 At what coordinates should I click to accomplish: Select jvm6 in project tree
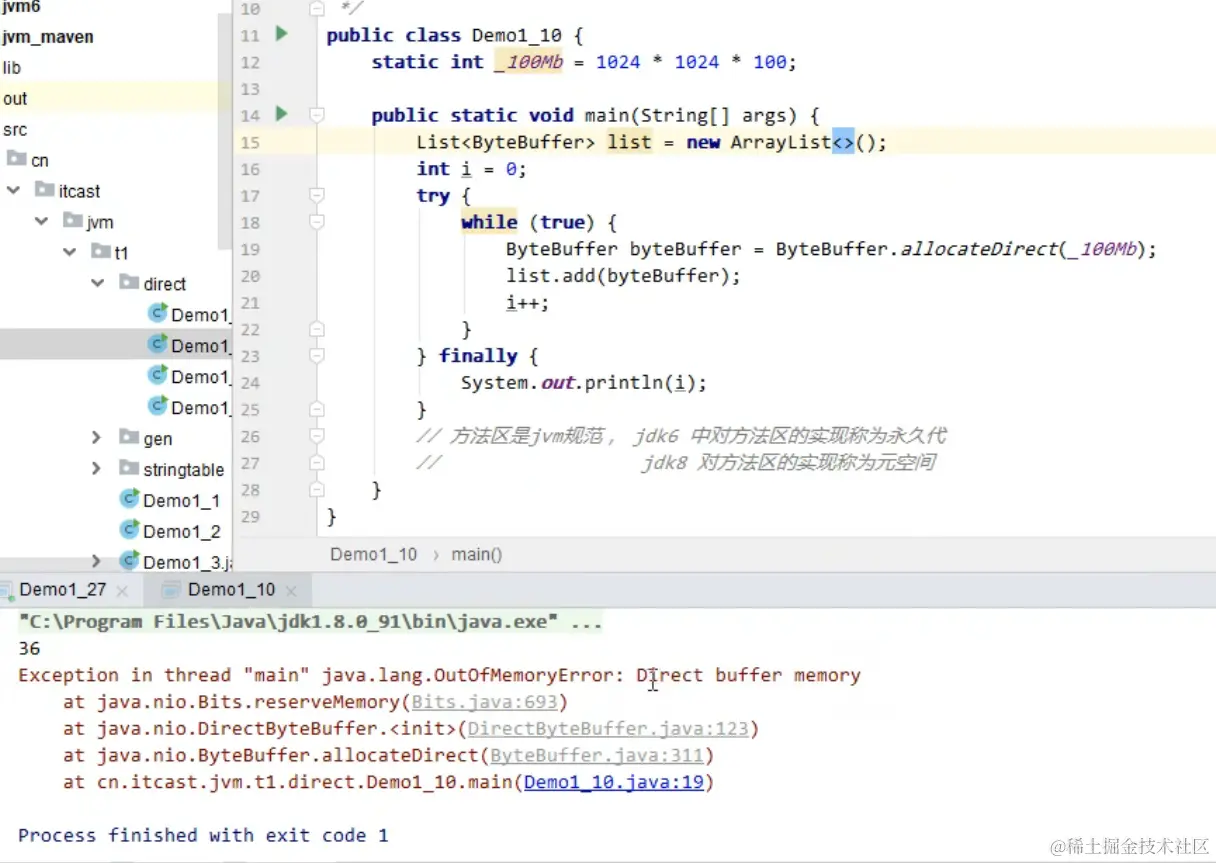click(20, 7)
